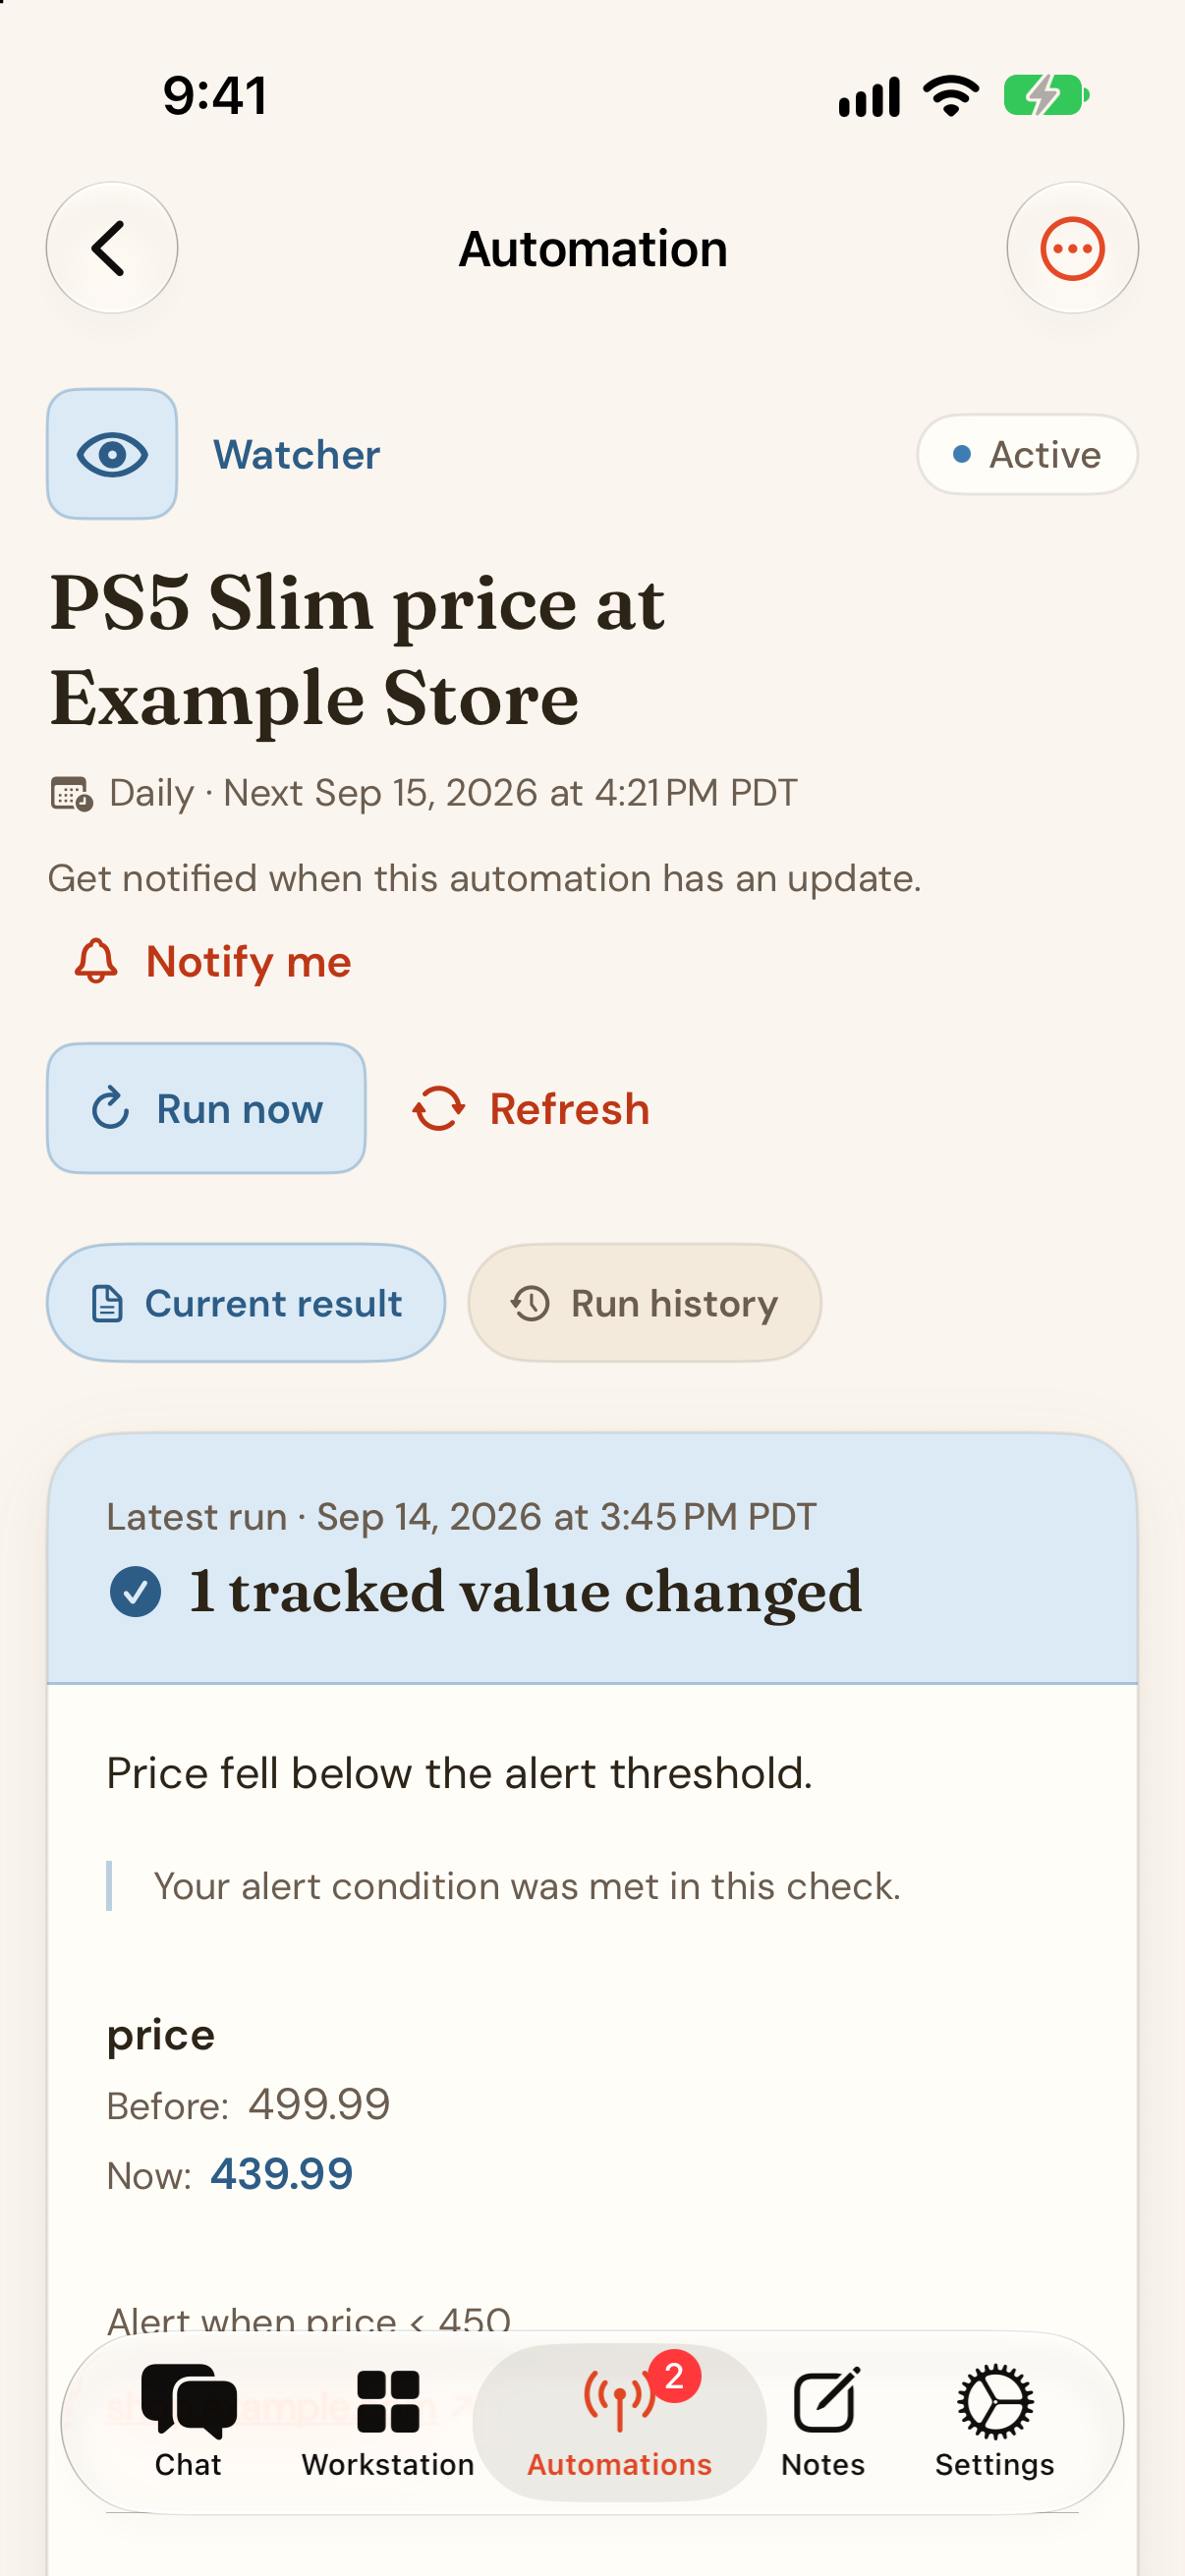Tap the PS5 Slim price title
1185x2576 pixels.
coord(357,650)
